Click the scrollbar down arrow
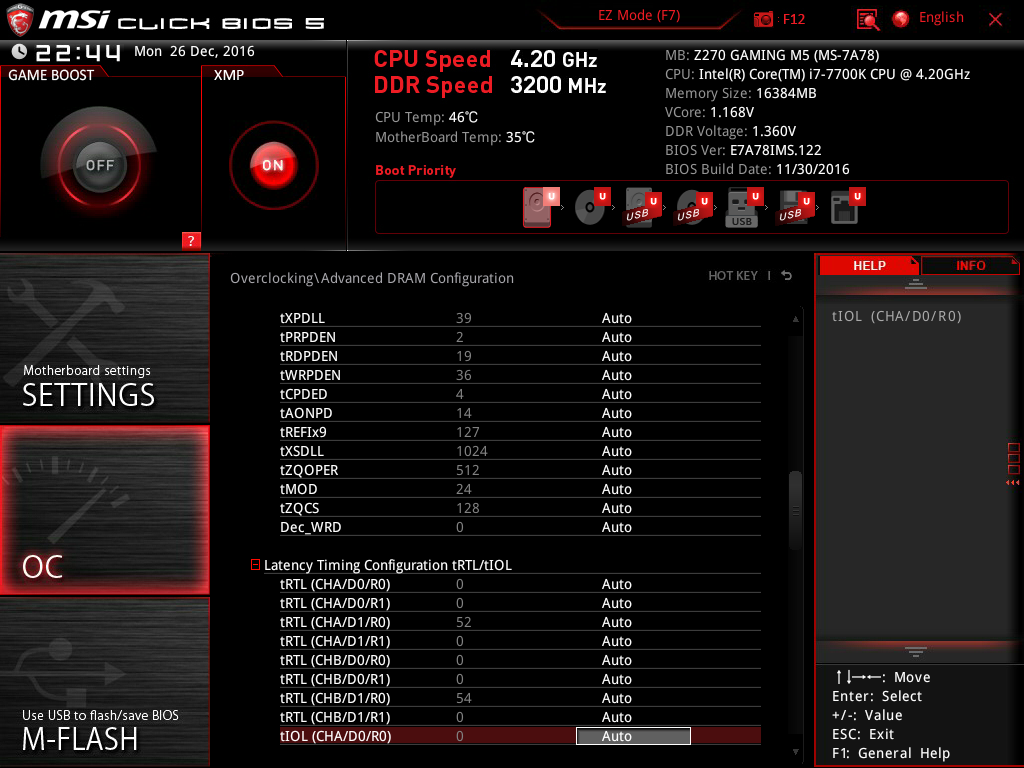The width and height of the screenshot is (1024, 768). click(795, 752)
